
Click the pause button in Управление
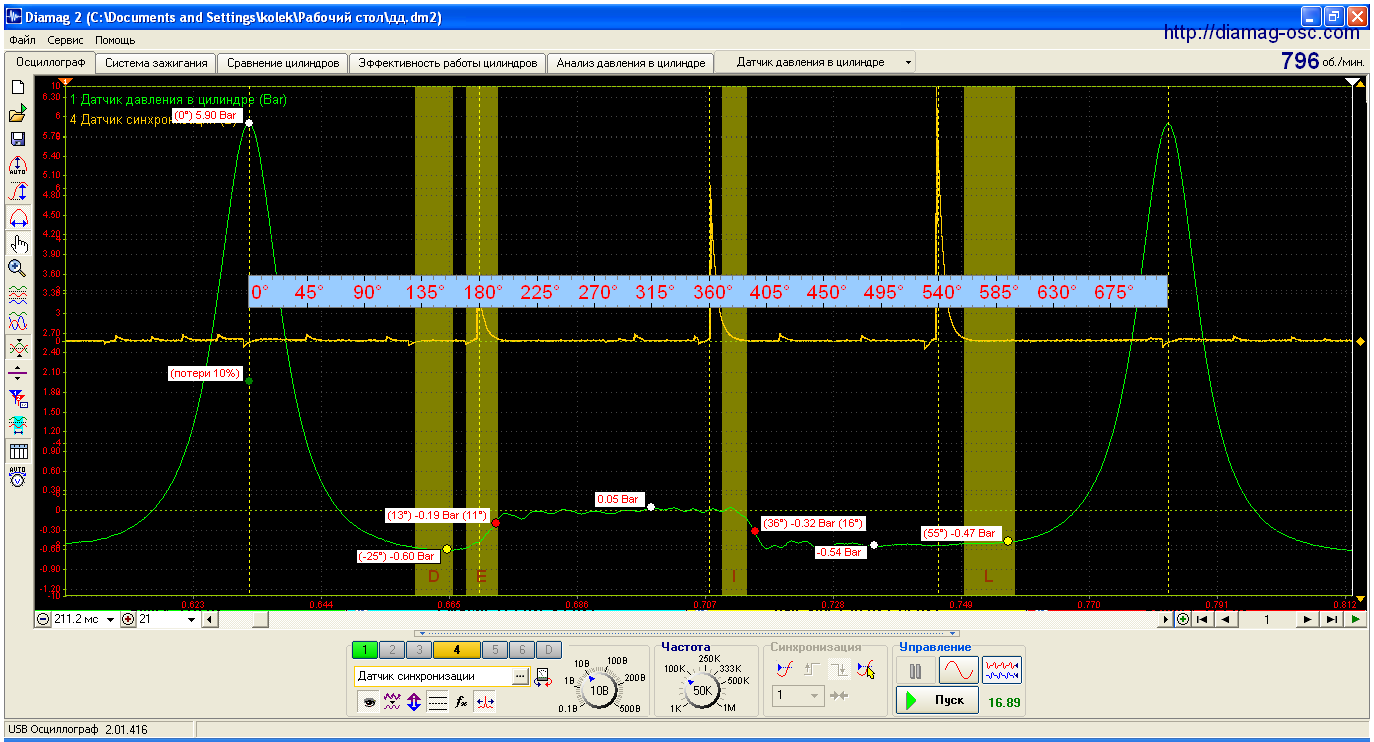pyautogui.click(x=914, y=669)
